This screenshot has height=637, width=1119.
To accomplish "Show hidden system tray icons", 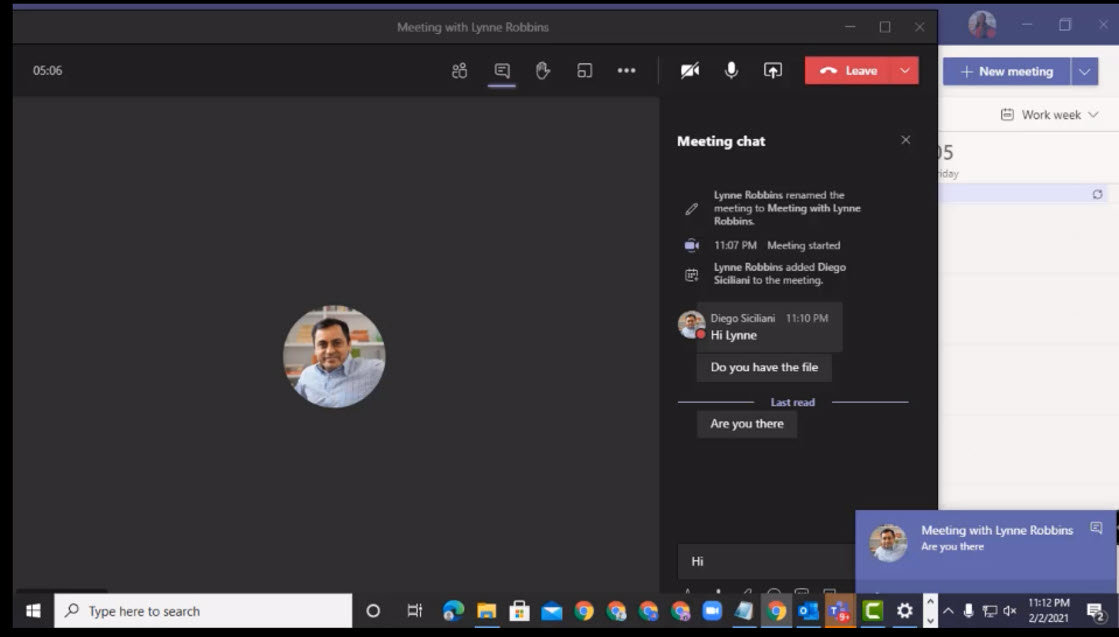I will pyautogui.click(x=948, y=611).
